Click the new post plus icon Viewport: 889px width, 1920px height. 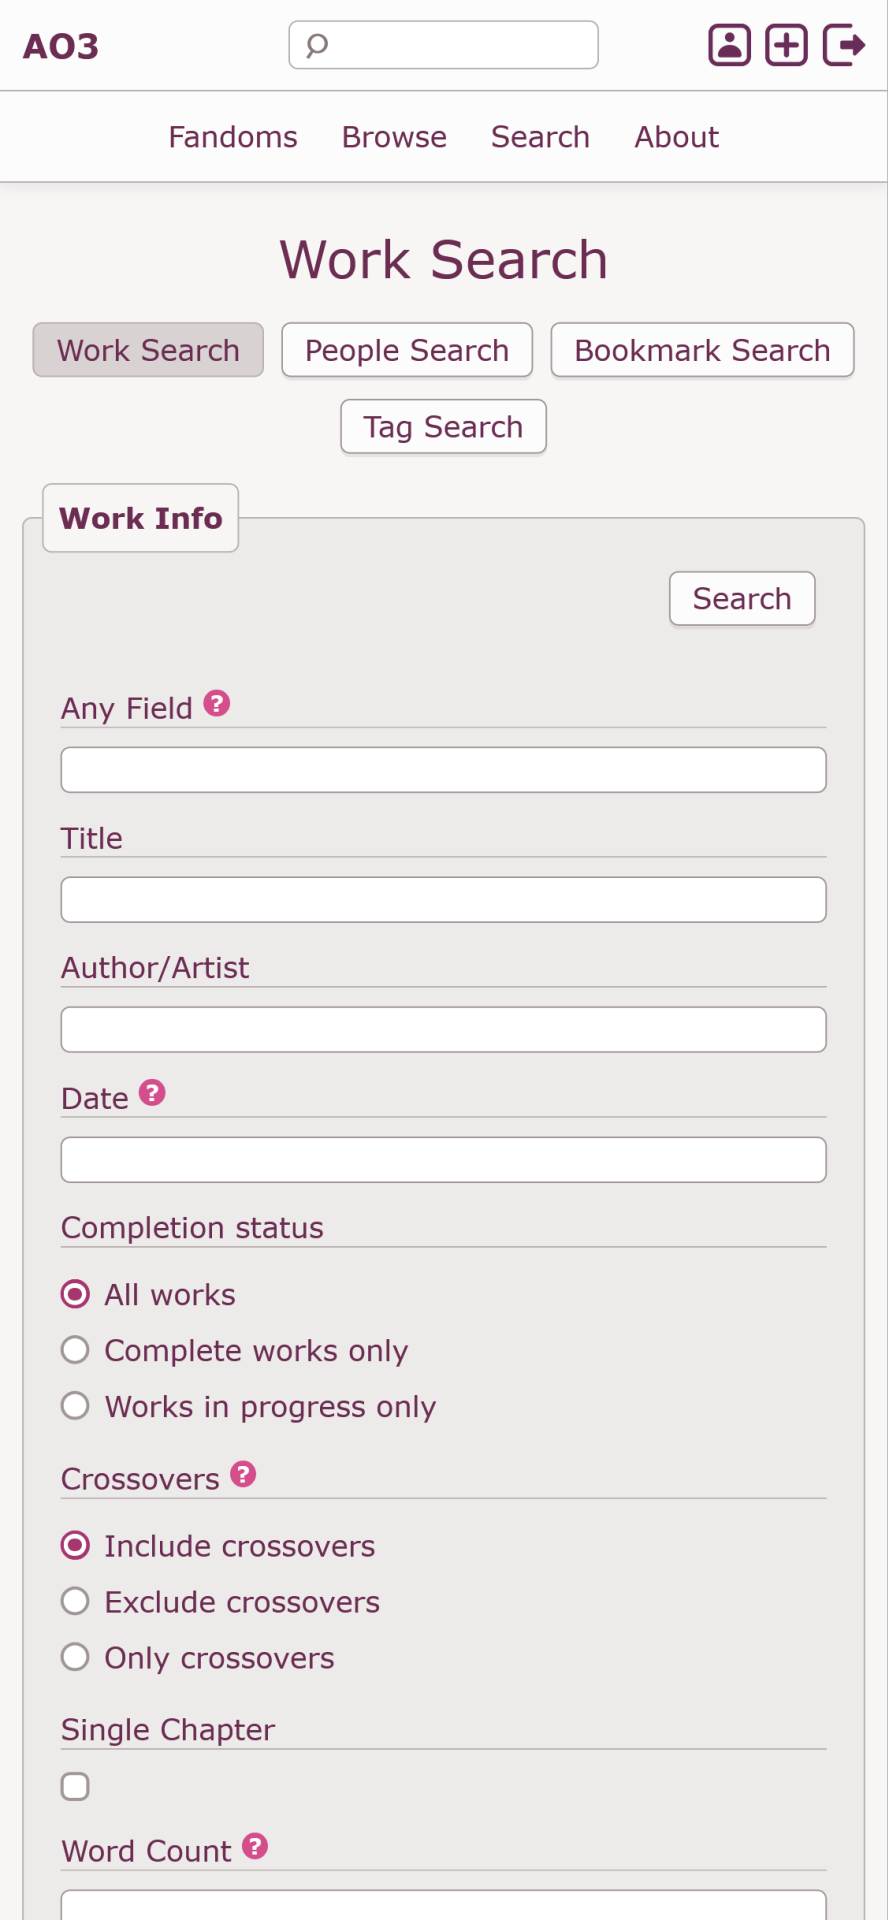point(787,45)
